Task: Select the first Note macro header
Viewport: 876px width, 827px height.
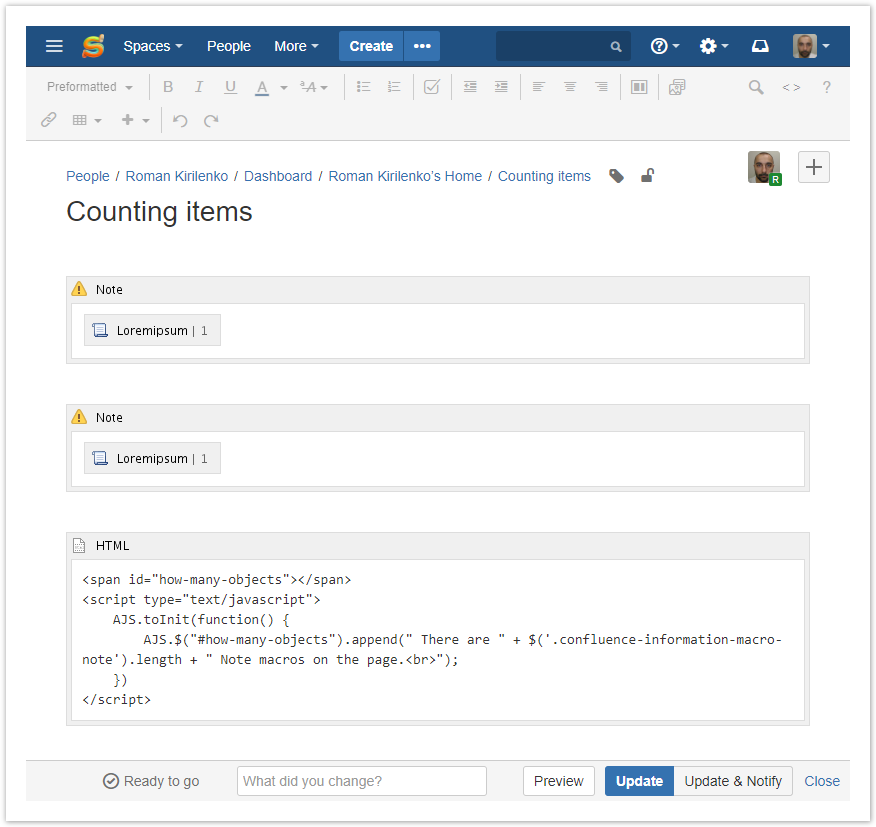Action: [x=437, y=289]
